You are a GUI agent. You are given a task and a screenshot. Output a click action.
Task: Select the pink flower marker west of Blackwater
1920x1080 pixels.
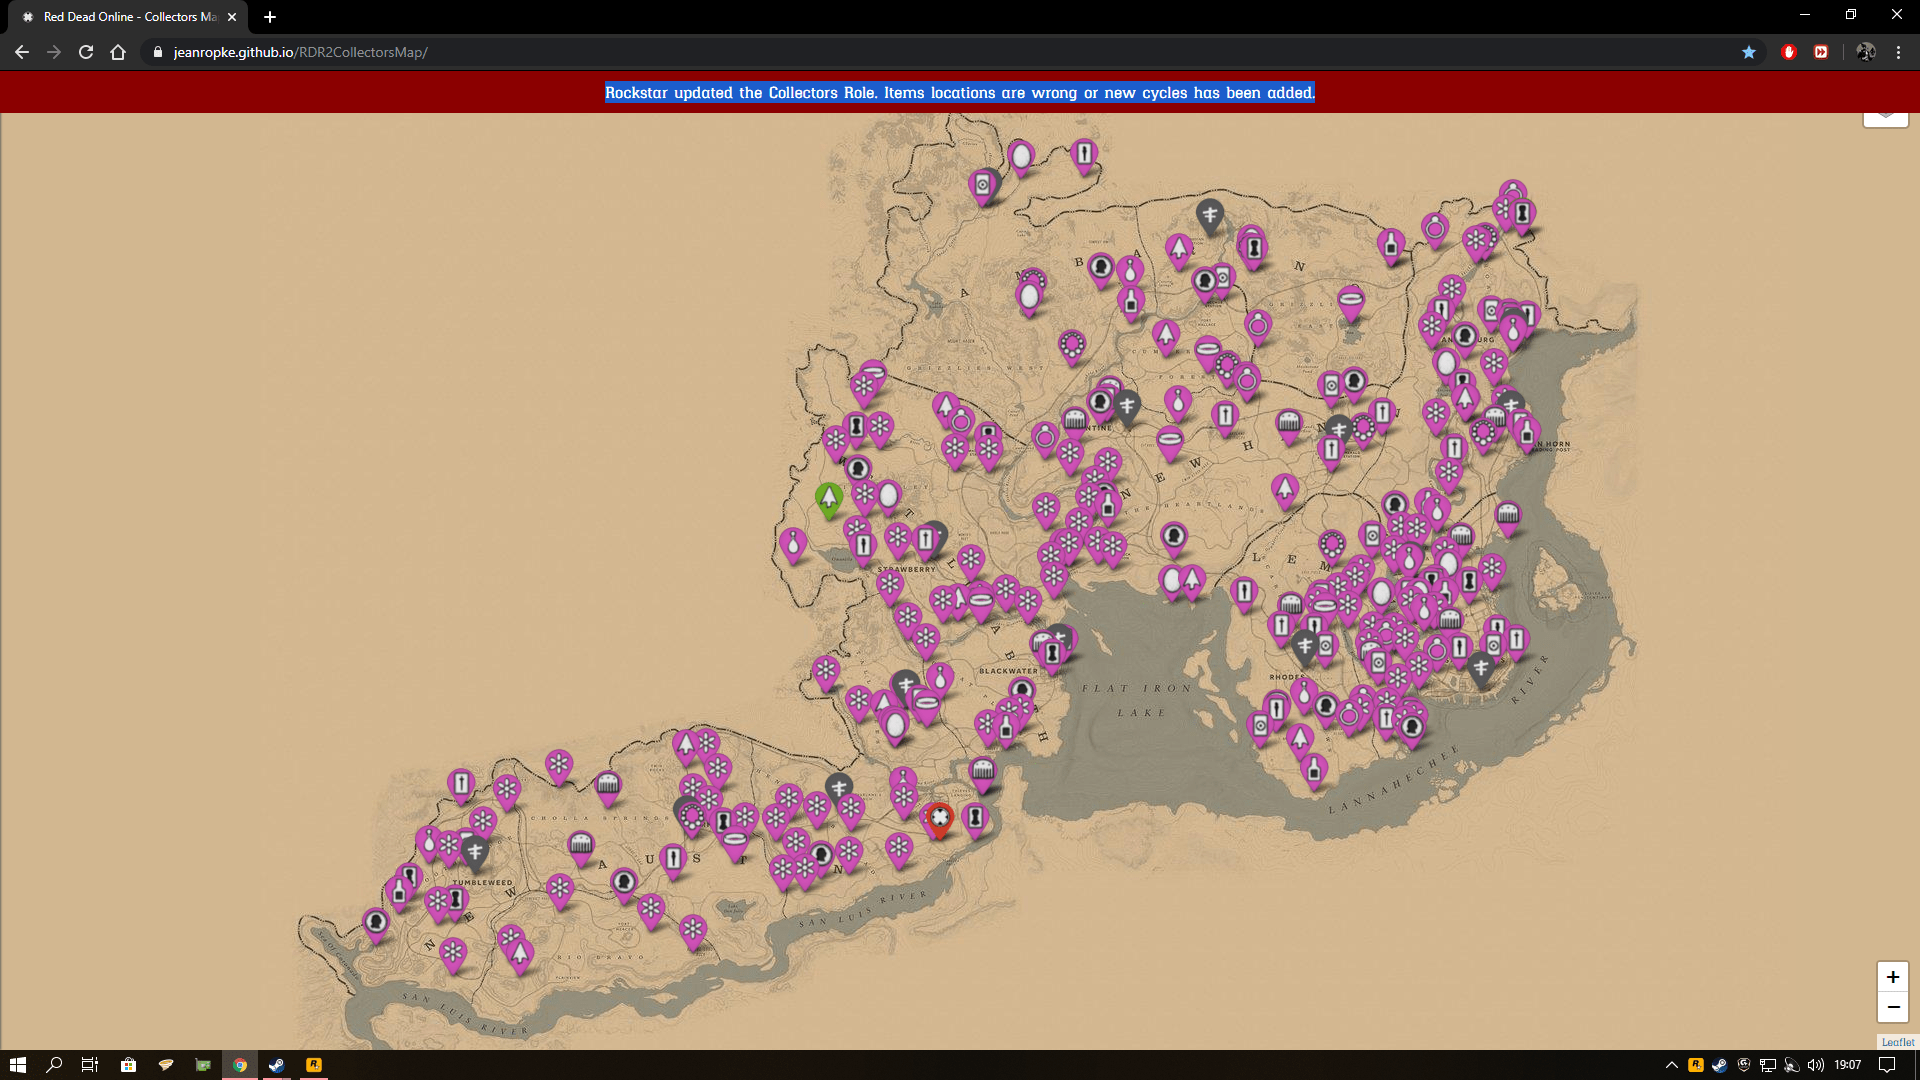pyautogui.click(x=825, y=671)
